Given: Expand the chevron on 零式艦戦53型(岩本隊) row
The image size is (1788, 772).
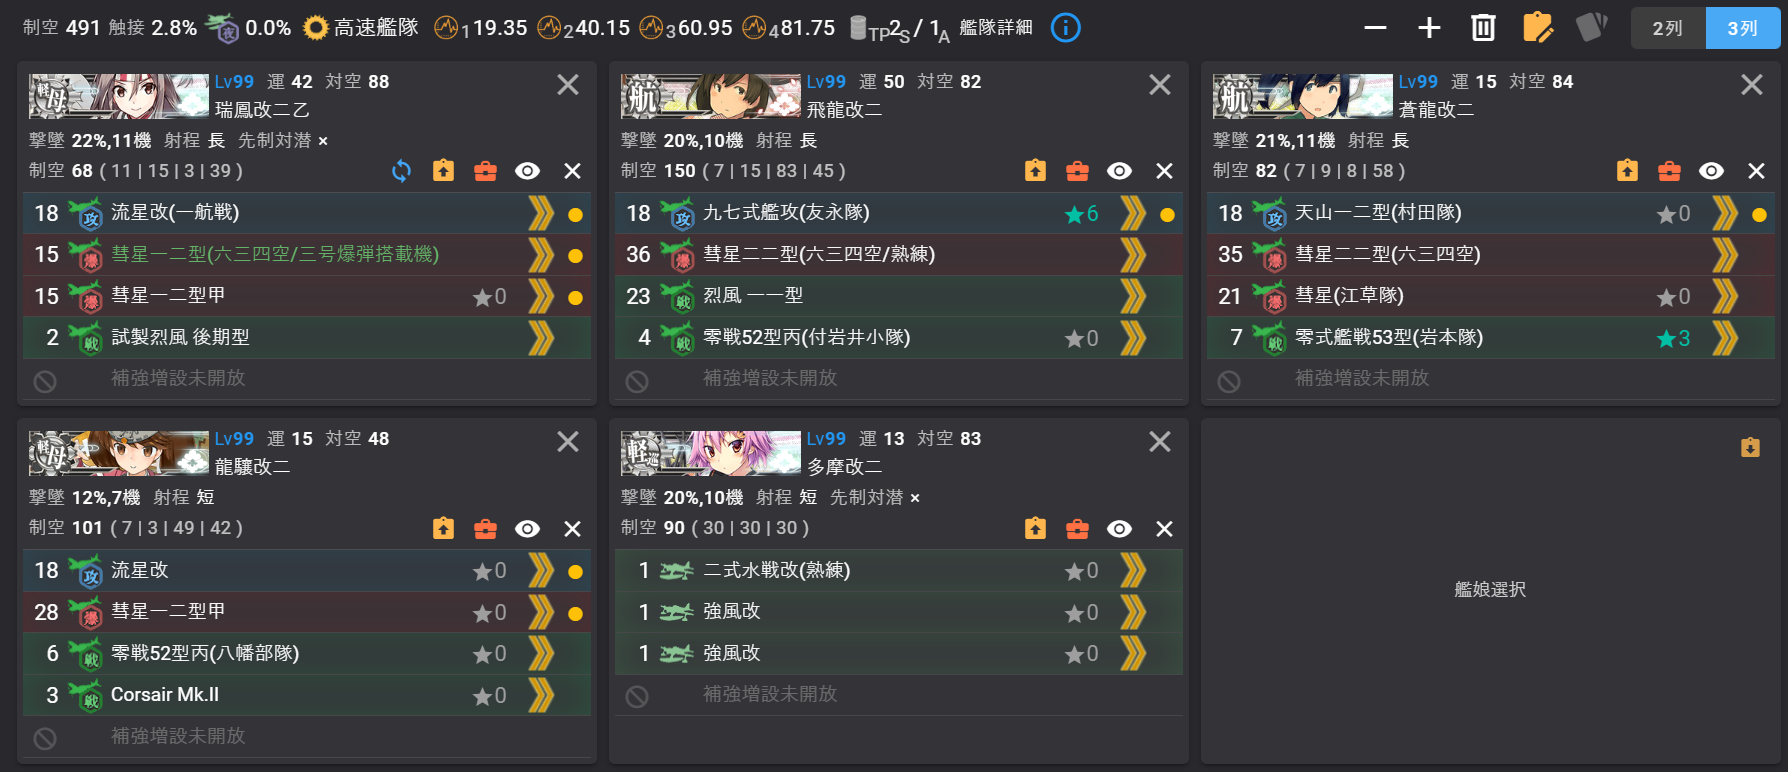Looking at the screenshot, I should 1725,338.
